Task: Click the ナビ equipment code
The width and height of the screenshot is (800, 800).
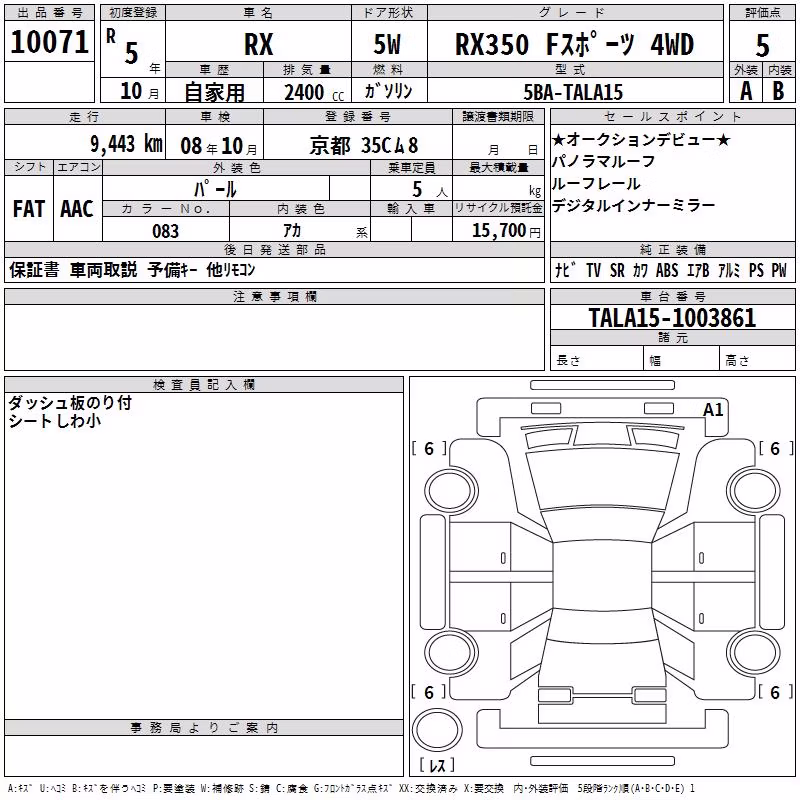Action: tap(565, 270)
